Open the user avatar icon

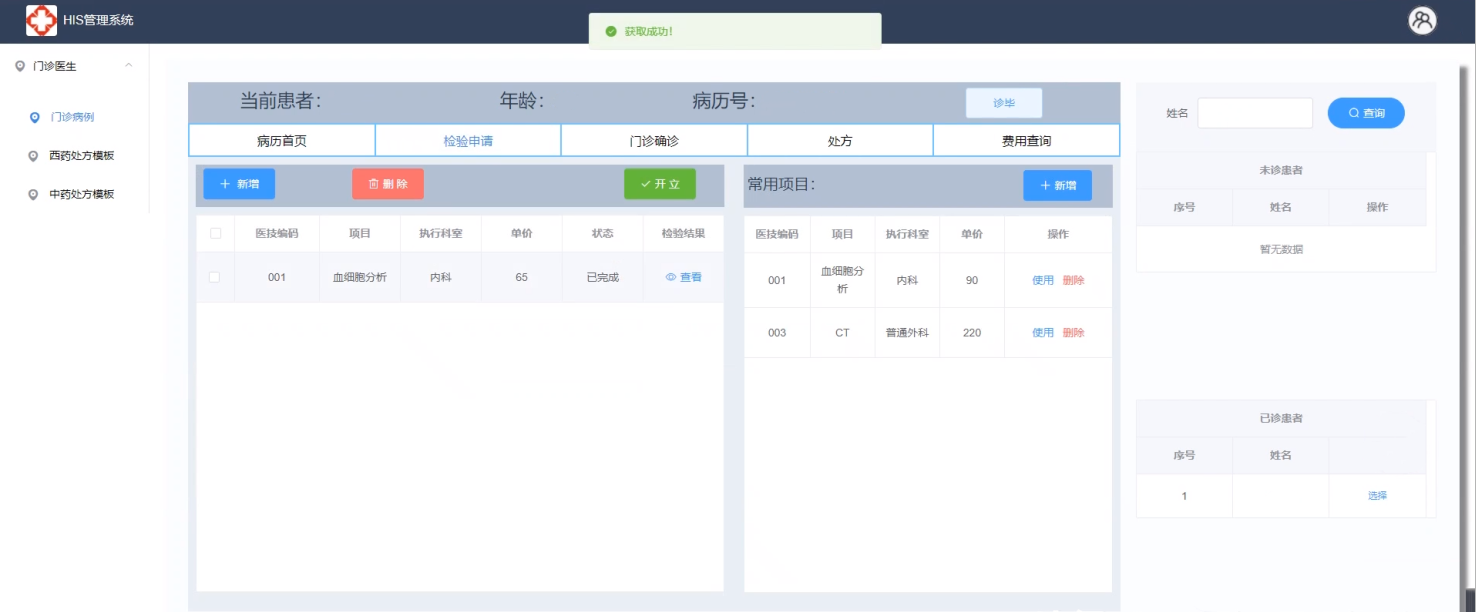click(x=1422, y=20)
